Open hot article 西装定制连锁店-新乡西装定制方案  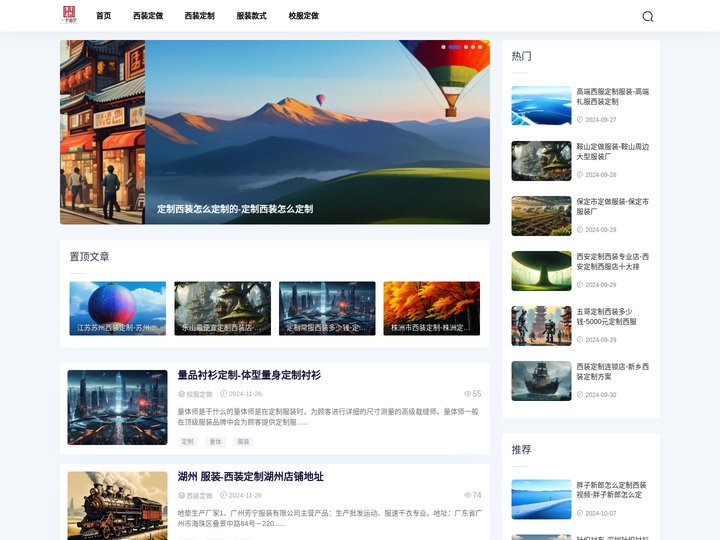click(613, 371)
